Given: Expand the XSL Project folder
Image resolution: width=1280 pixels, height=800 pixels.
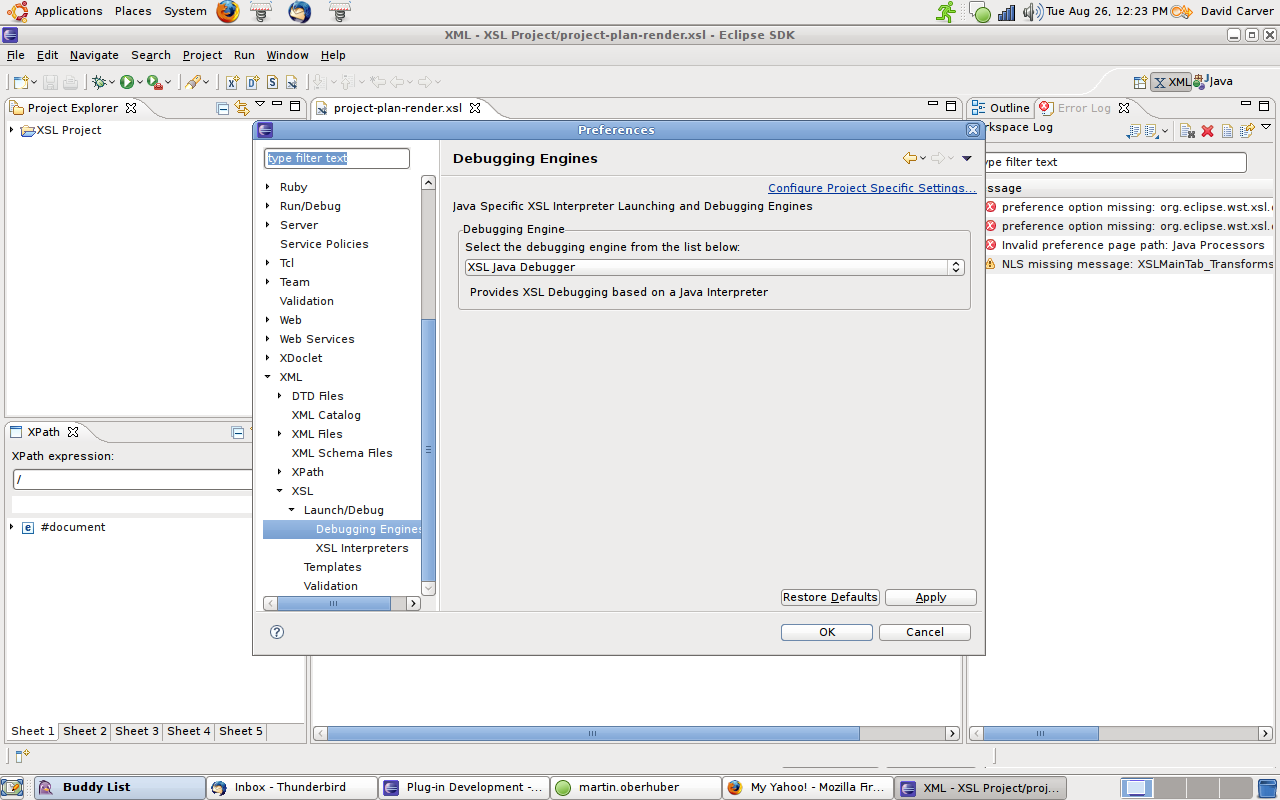Looking at the screenshot, I should (x=12, y=130).
